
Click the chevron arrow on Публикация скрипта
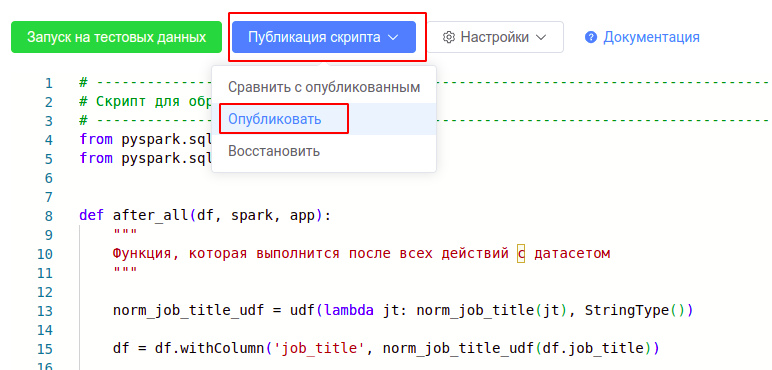[x=393, y=38]
